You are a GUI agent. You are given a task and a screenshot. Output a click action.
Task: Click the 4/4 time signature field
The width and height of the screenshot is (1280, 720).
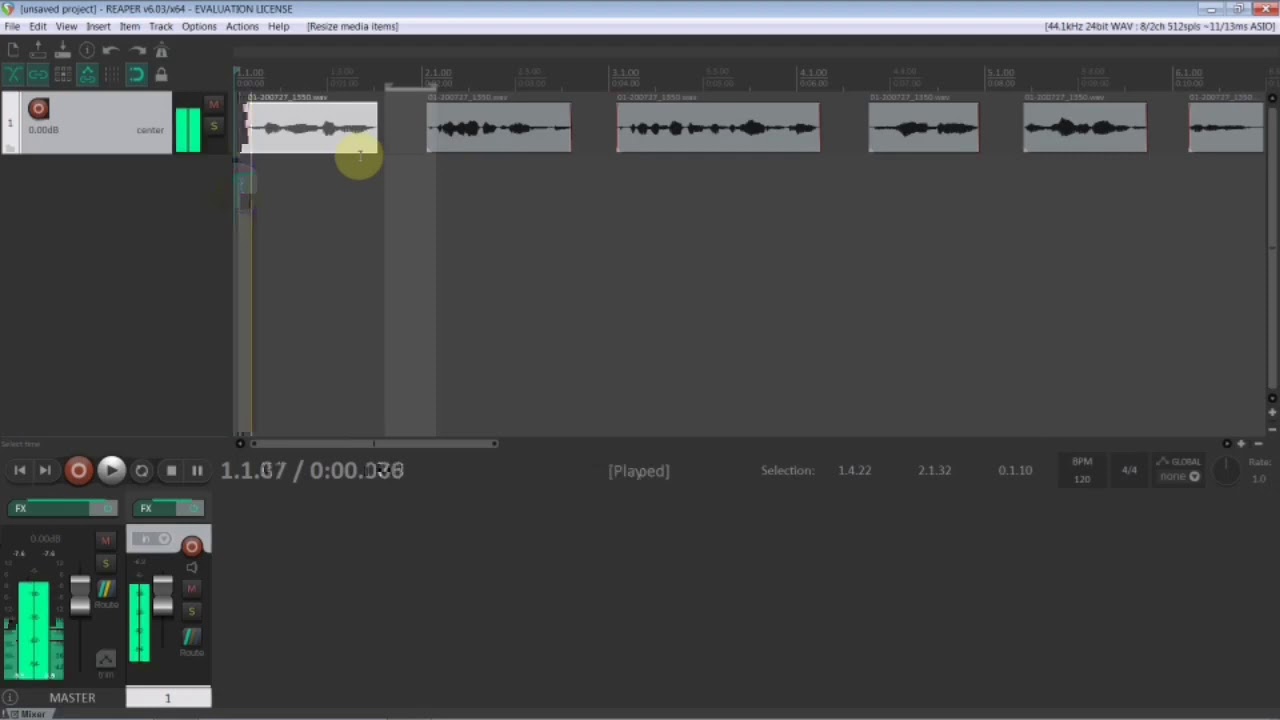click(x=1129, y=470)
